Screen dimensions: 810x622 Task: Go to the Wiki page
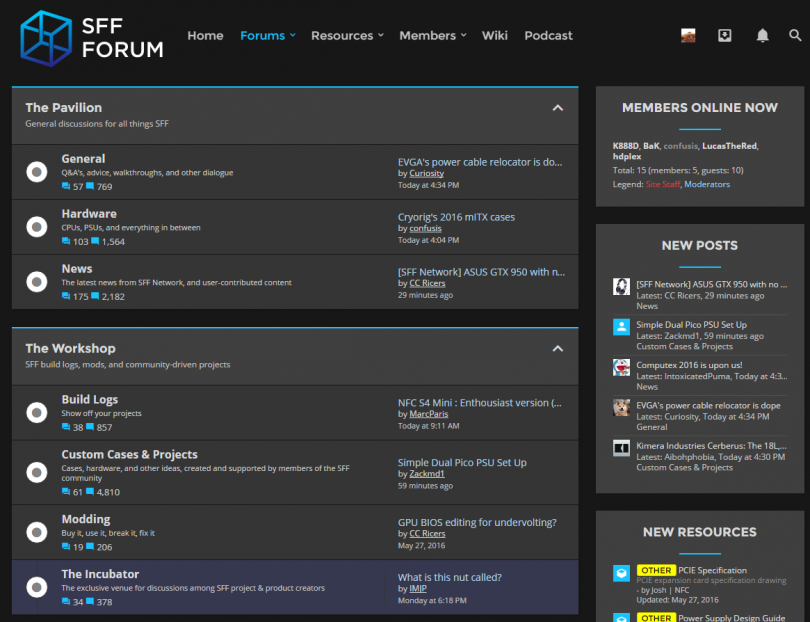tap(495, 36)
